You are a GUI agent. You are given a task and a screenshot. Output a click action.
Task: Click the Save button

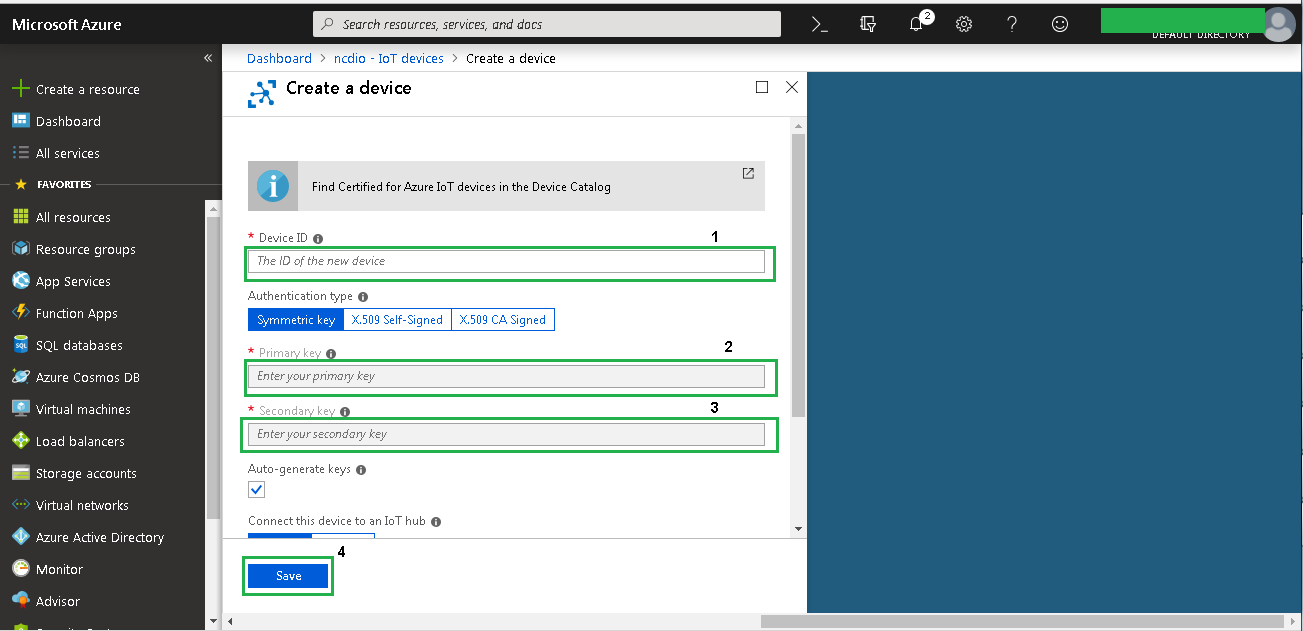click(x=288, y=576)
